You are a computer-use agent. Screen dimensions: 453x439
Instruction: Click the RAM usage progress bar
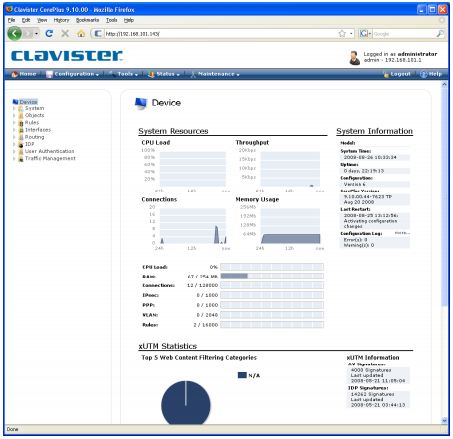[272, 276]
